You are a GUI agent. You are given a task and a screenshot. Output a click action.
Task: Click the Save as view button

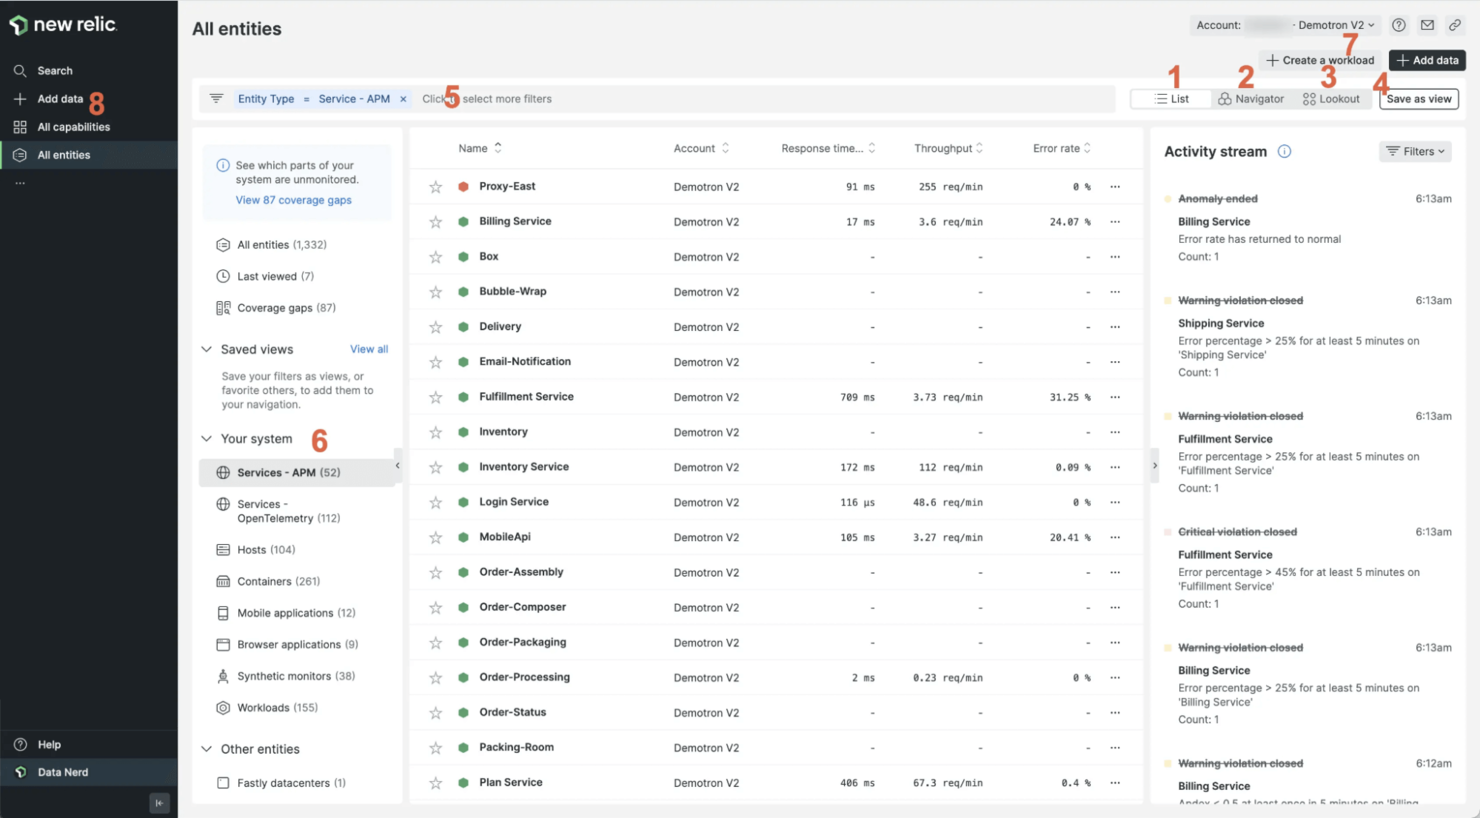1419,98
